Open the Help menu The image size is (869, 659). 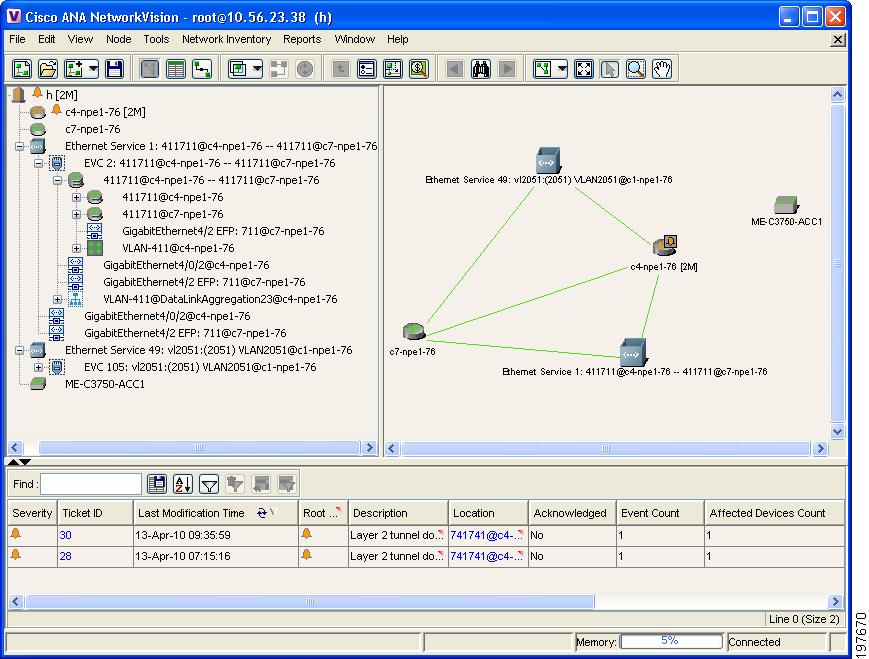397,39
